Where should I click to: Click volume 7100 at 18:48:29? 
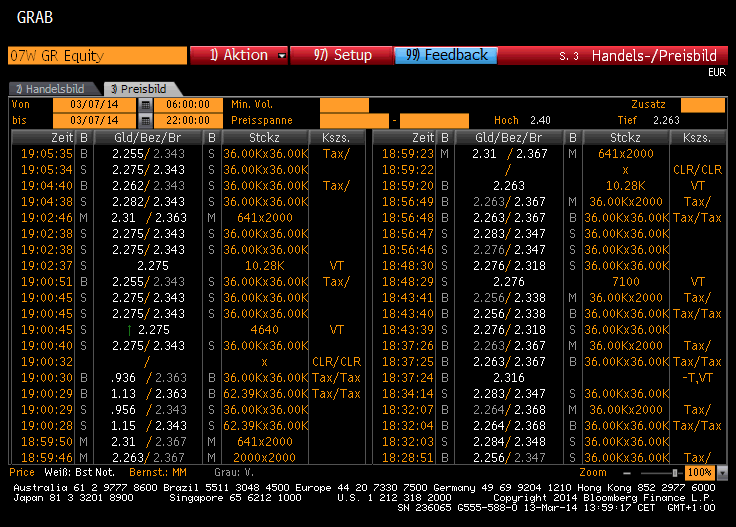pos(626,282)
